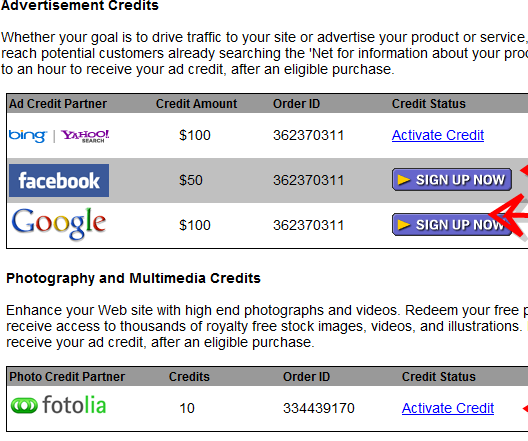528x441 pixels.
Task: Select the Ad Credit Partner column header
Action: coord(58,104)
